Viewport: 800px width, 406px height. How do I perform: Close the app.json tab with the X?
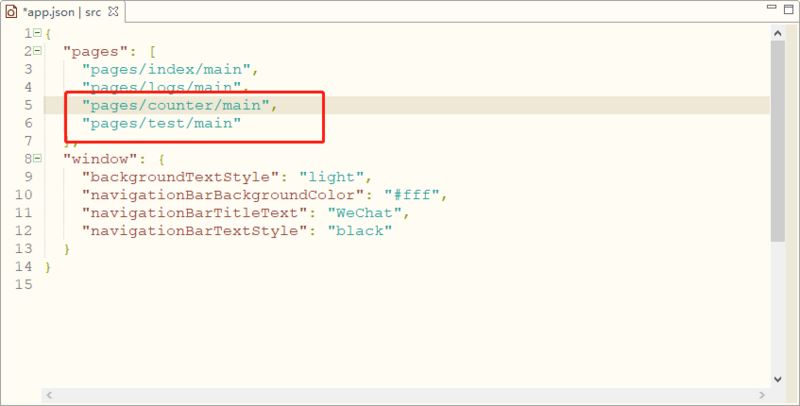click(113, 12)
